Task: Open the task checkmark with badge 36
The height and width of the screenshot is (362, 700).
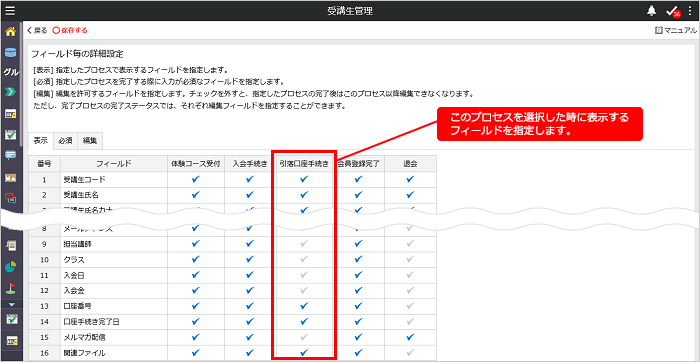Action: coord(673,12)
